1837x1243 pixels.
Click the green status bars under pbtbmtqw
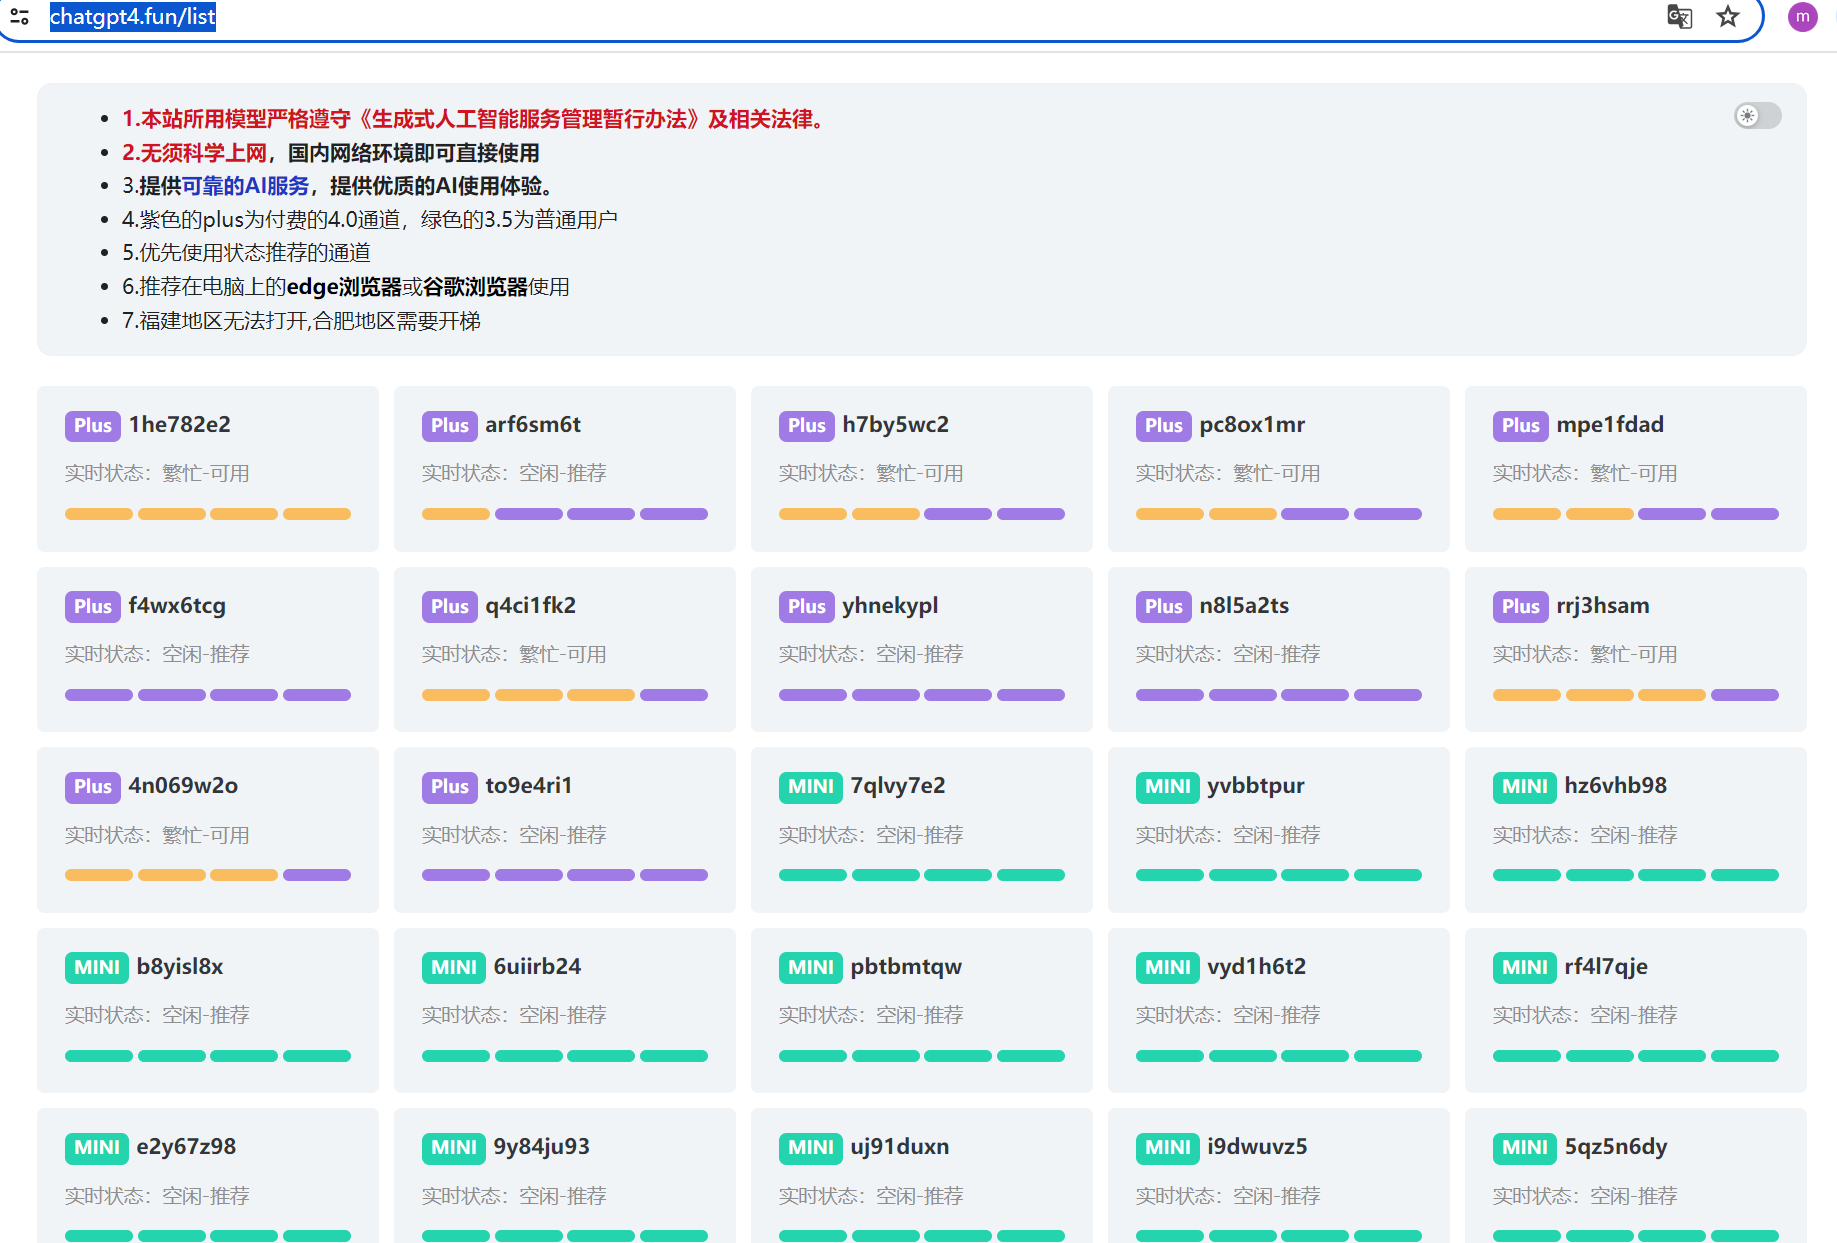(922, 1056)
